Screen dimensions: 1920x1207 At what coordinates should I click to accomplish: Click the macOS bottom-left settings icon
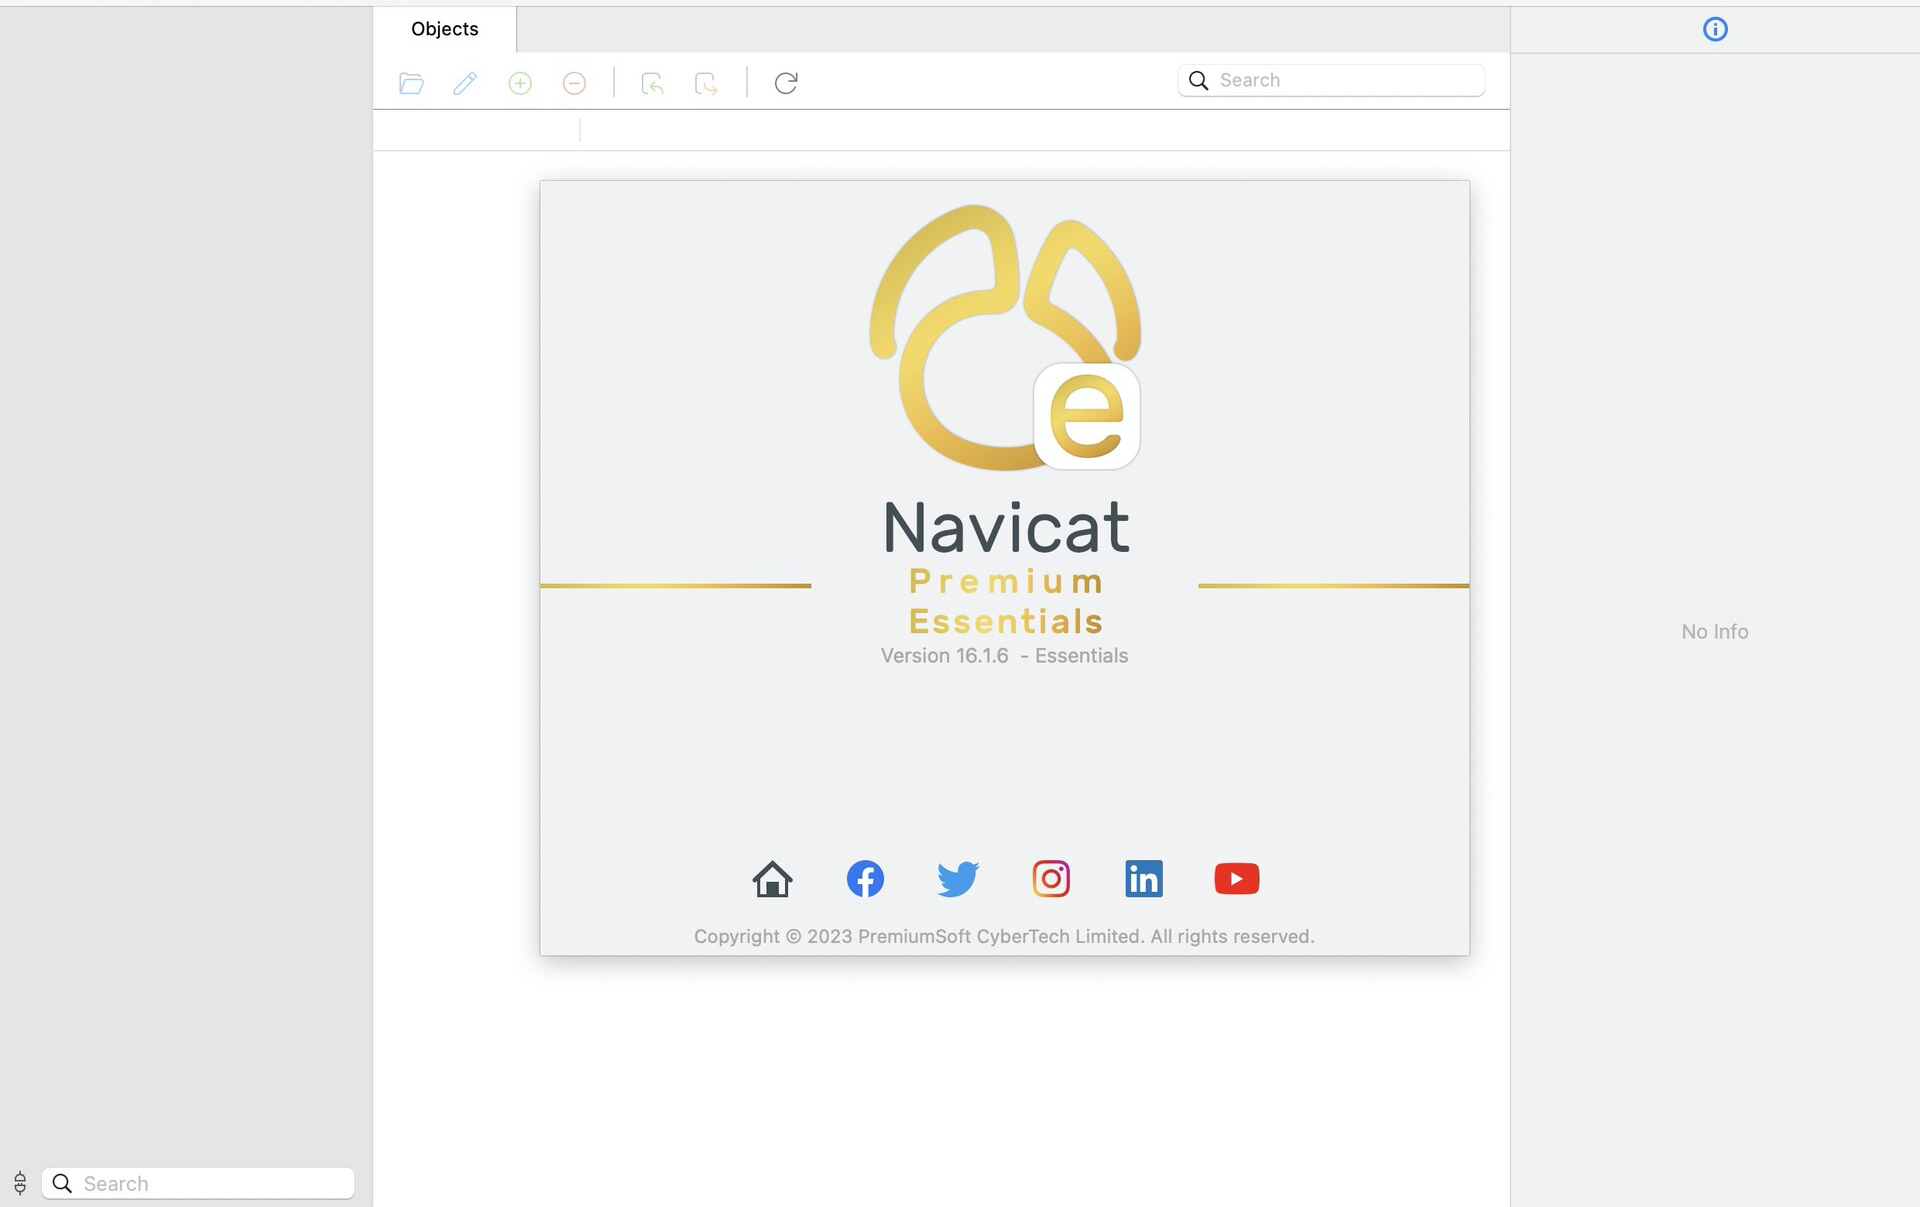click(19, 1182)
